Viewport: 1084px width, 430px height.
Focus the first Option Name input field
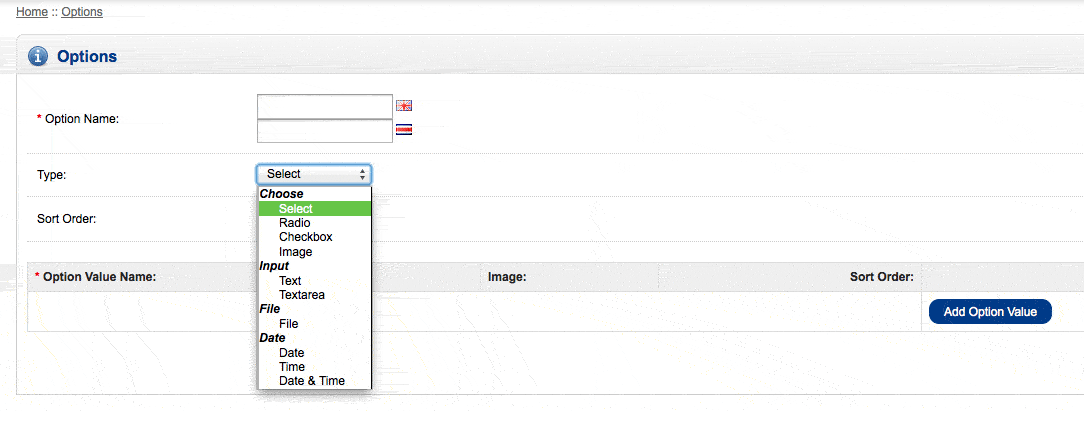(x=324, y=106)
